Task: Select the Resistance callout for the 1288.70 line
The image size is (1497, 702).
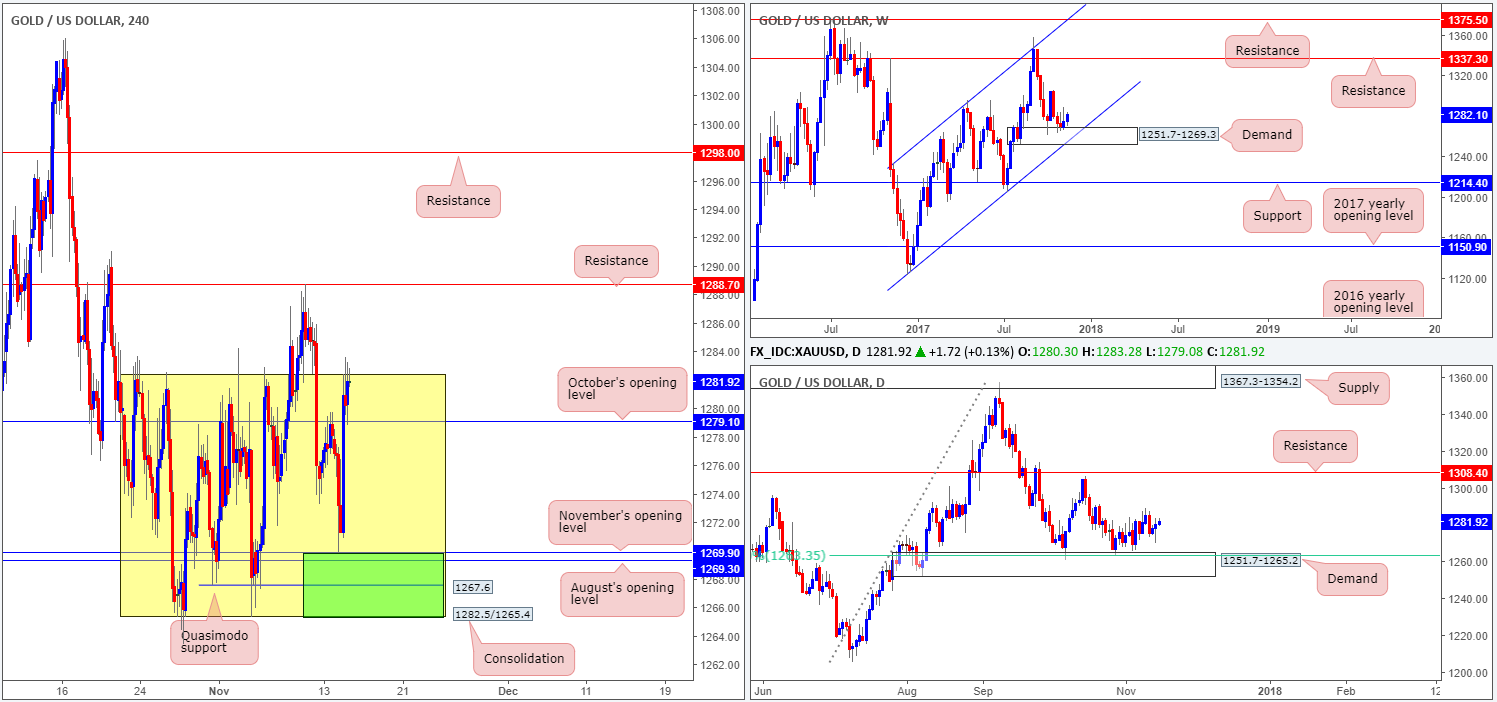Action: (617, 260)
